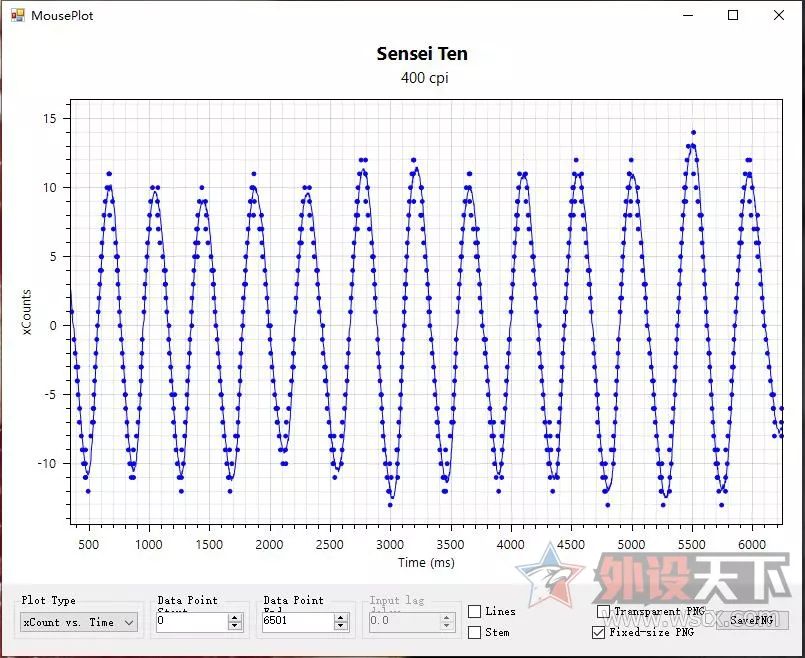Enable the Stem checkbox

point(474,632)
